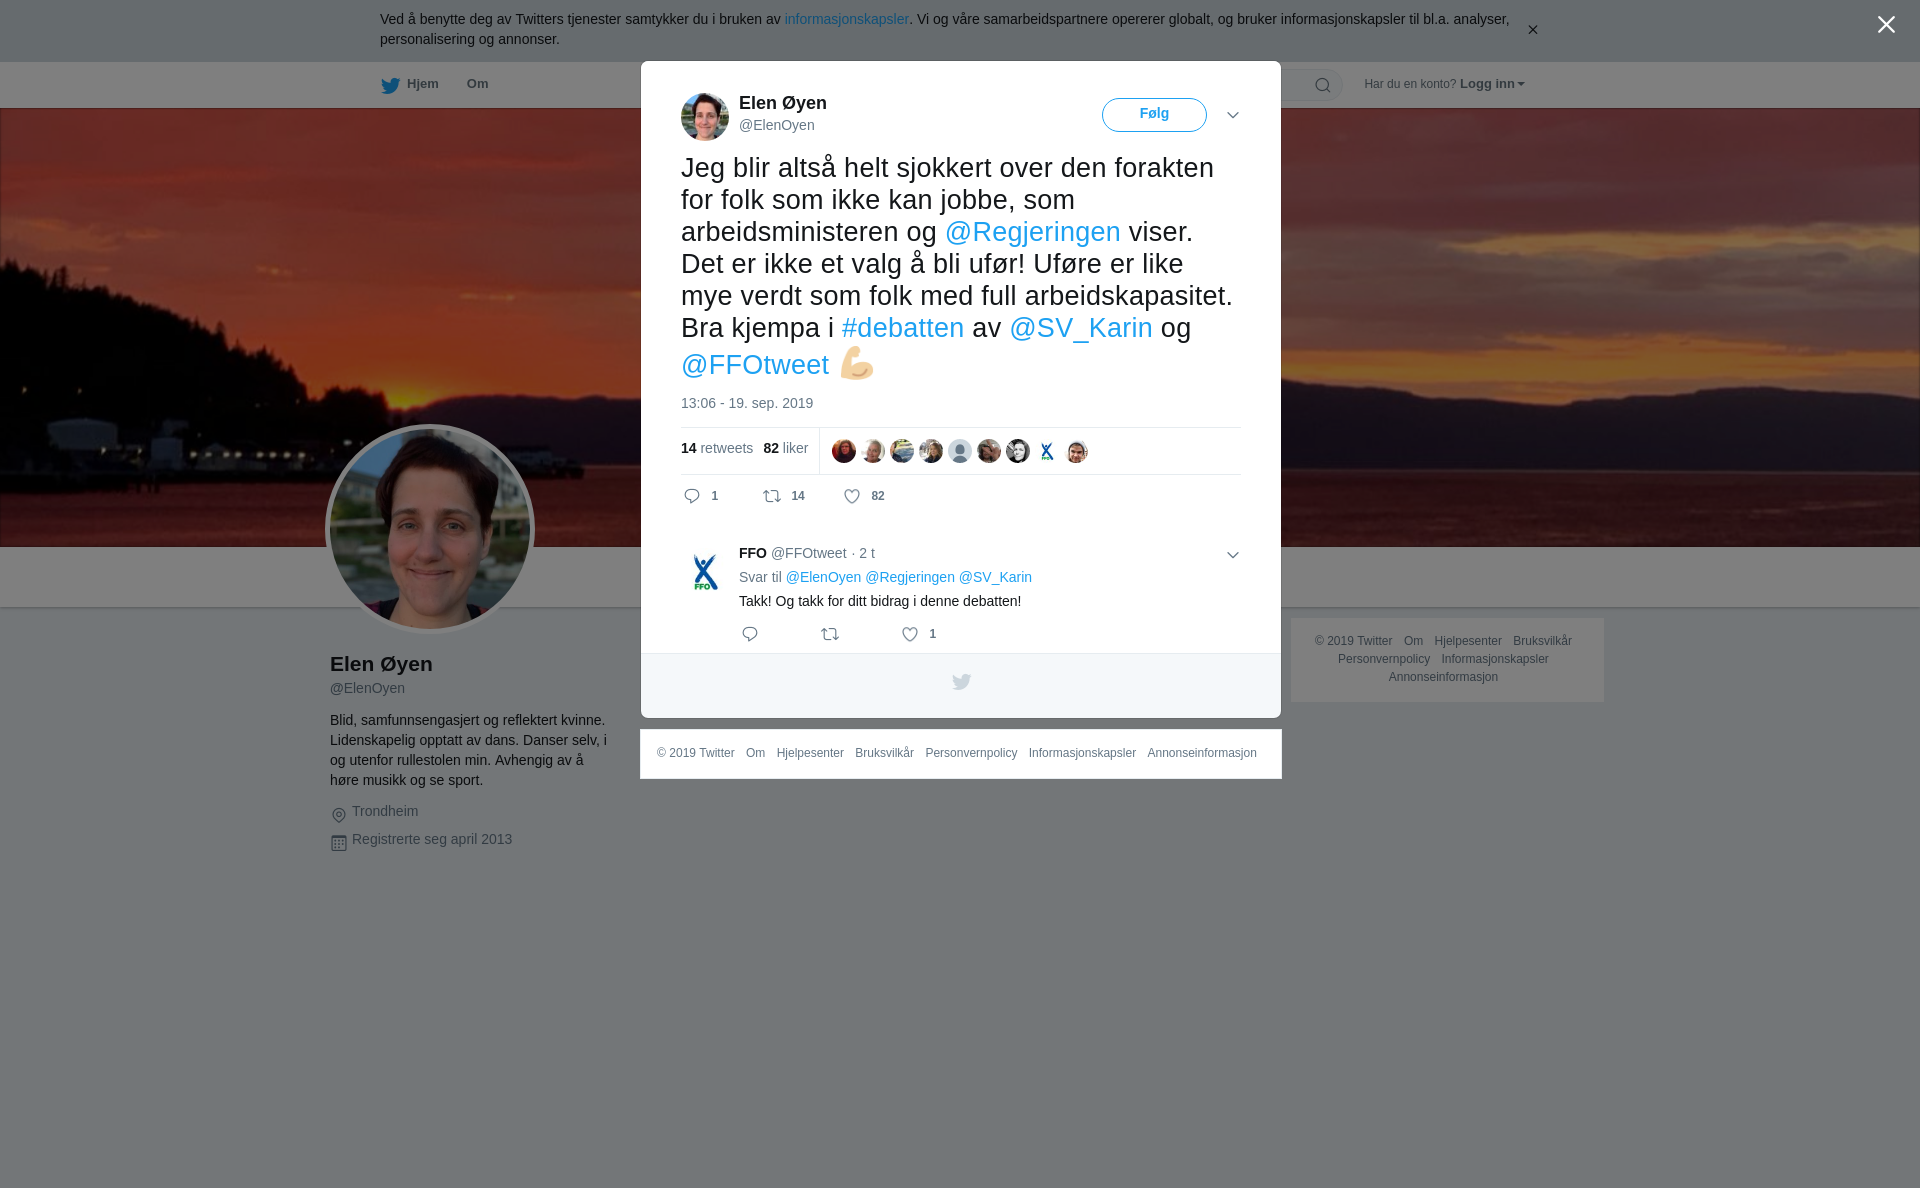Click the search magnifier icon in header
The height and width of the screenshot is (1188, 1920).
(x=1323, y=85)
